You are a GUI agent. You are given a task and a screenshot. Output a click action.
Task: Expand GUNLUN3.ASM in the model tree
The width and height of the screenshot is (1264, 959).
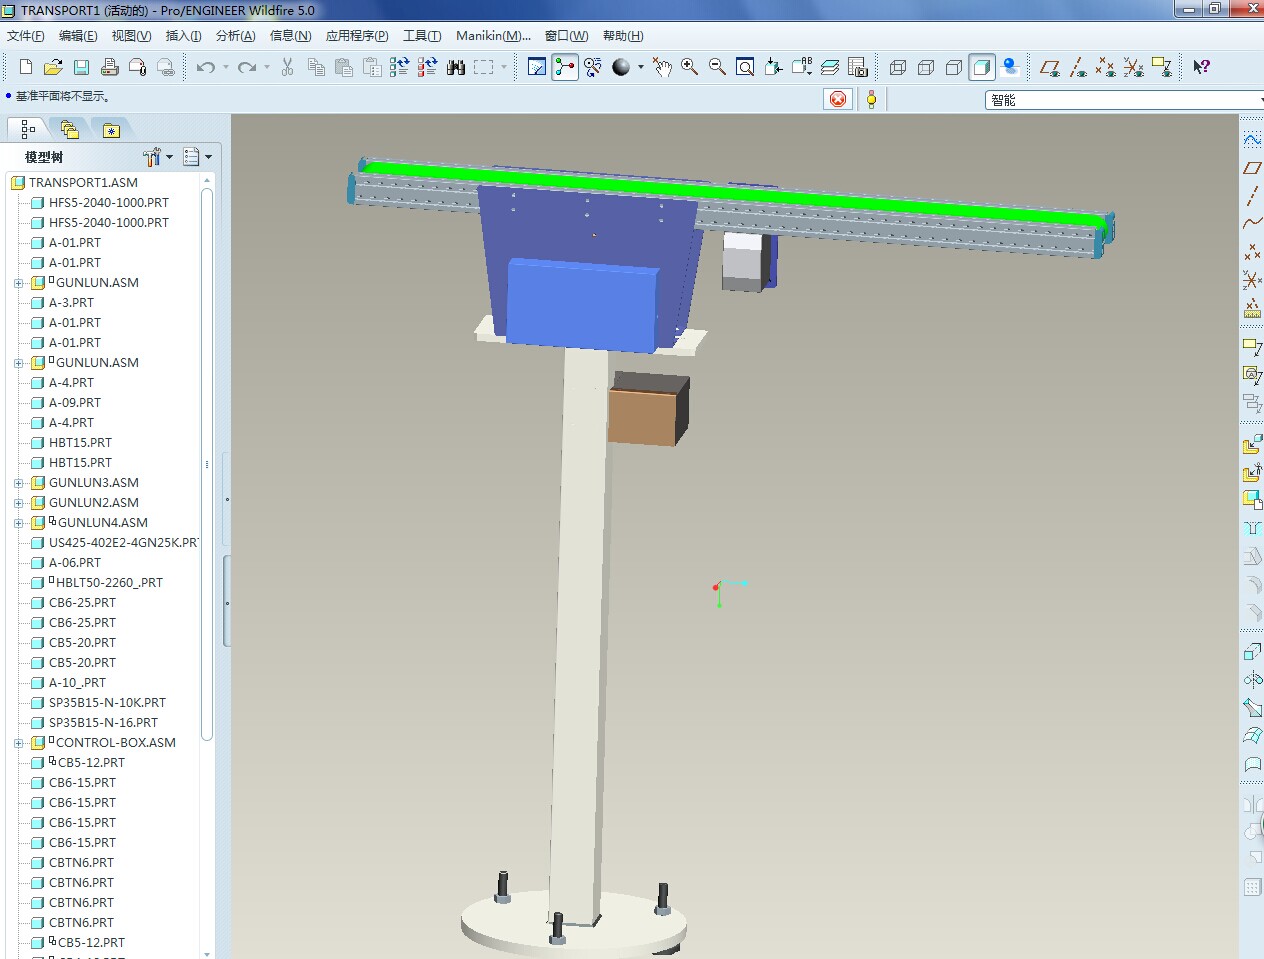tap(20, 482)
